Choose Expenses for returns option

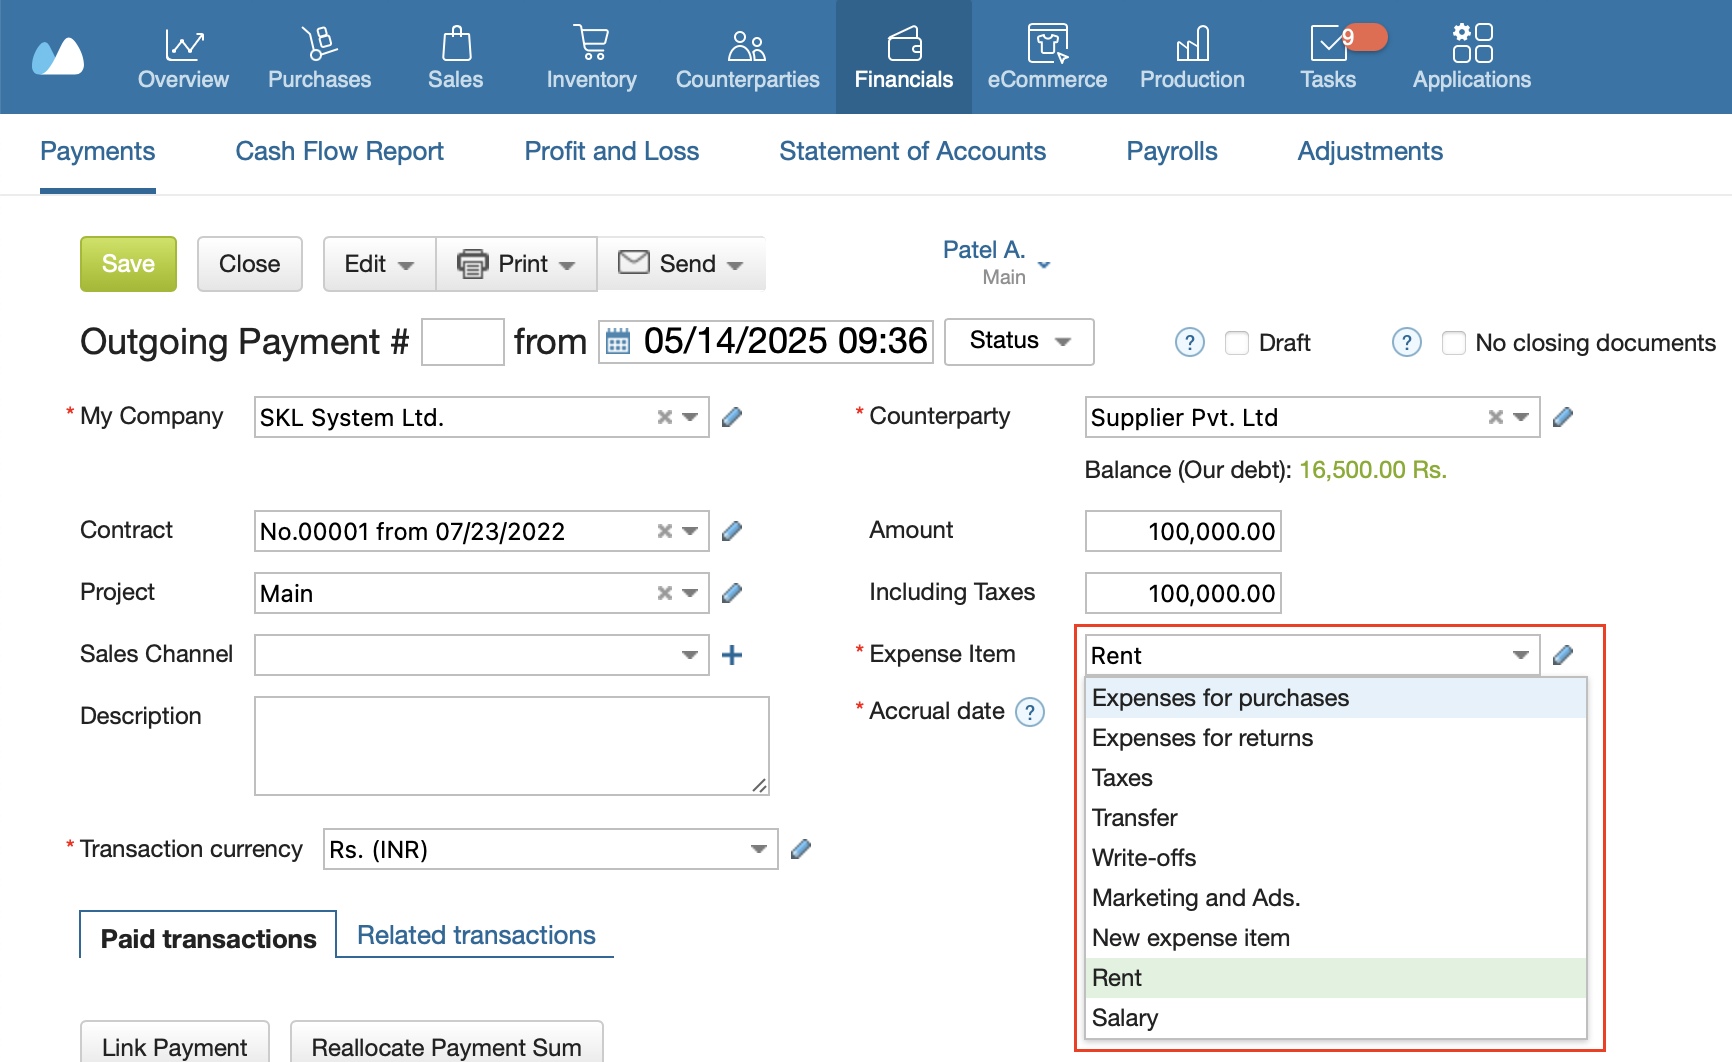(1335, 738)
